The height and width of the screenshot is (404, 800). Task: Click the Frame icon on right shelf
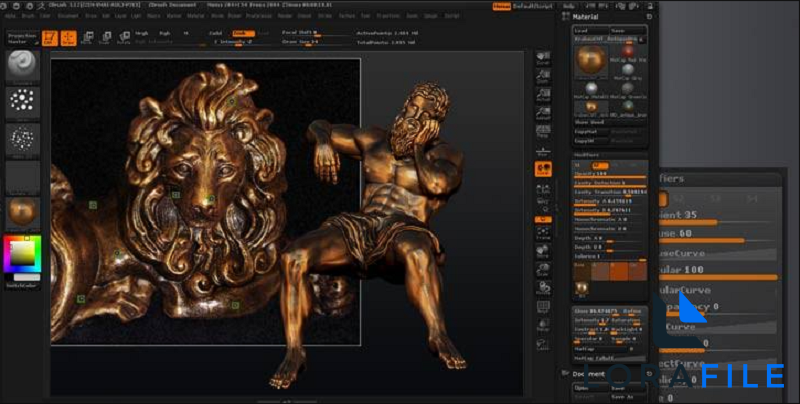pyautogui.click(x=543, y=233)
